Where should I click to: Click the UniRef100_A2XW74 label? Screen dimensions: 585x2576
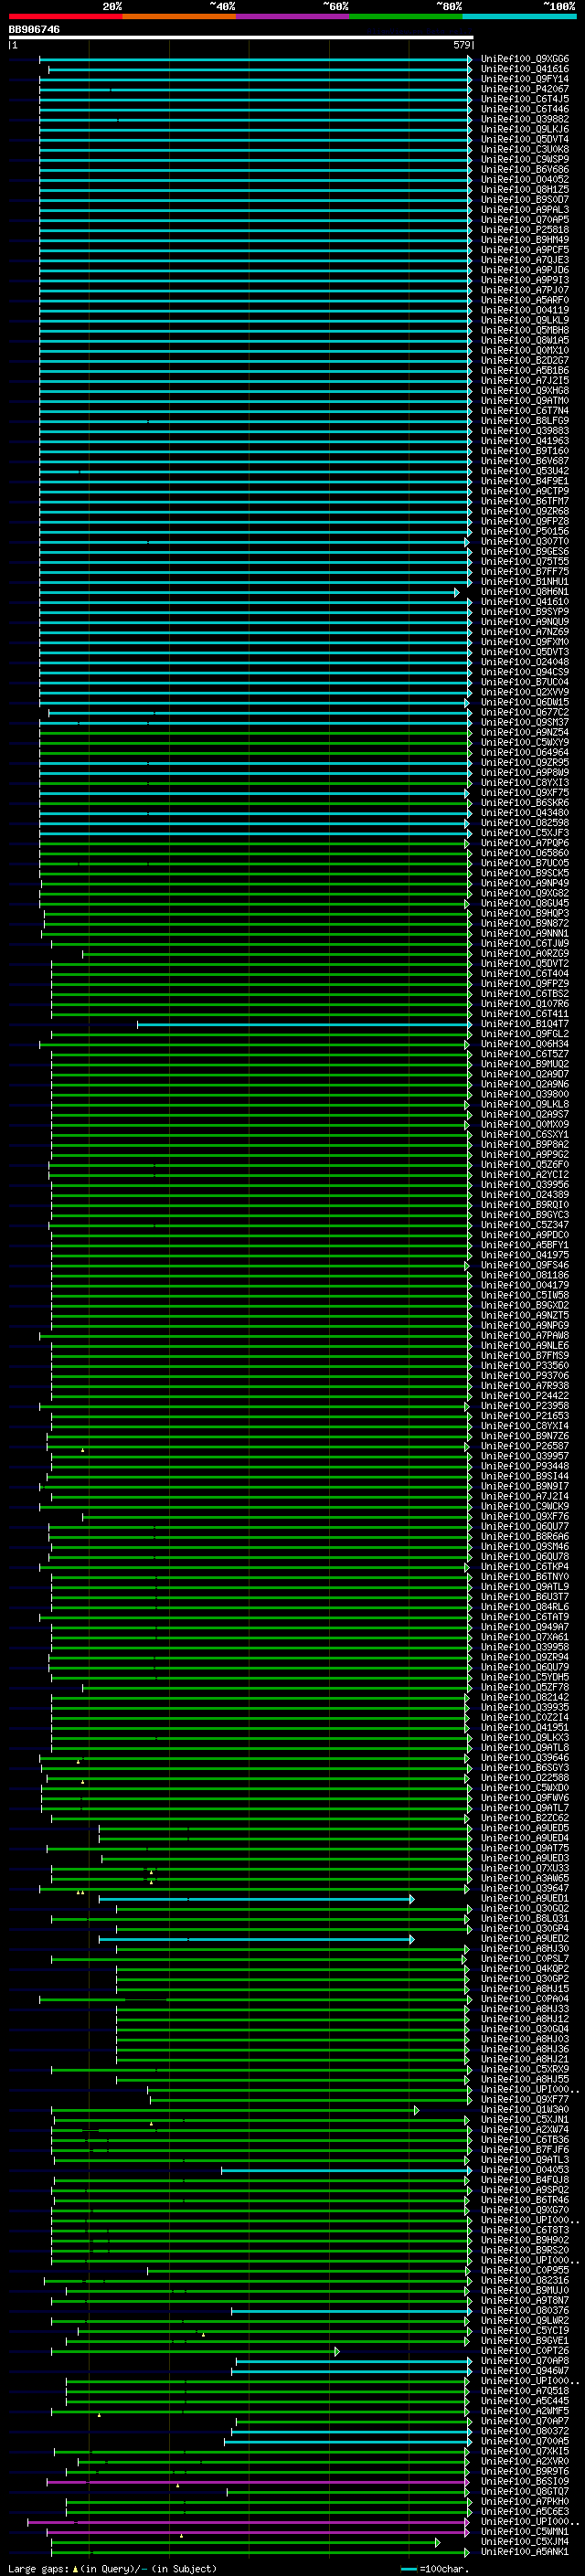[x=525, y=2130]
